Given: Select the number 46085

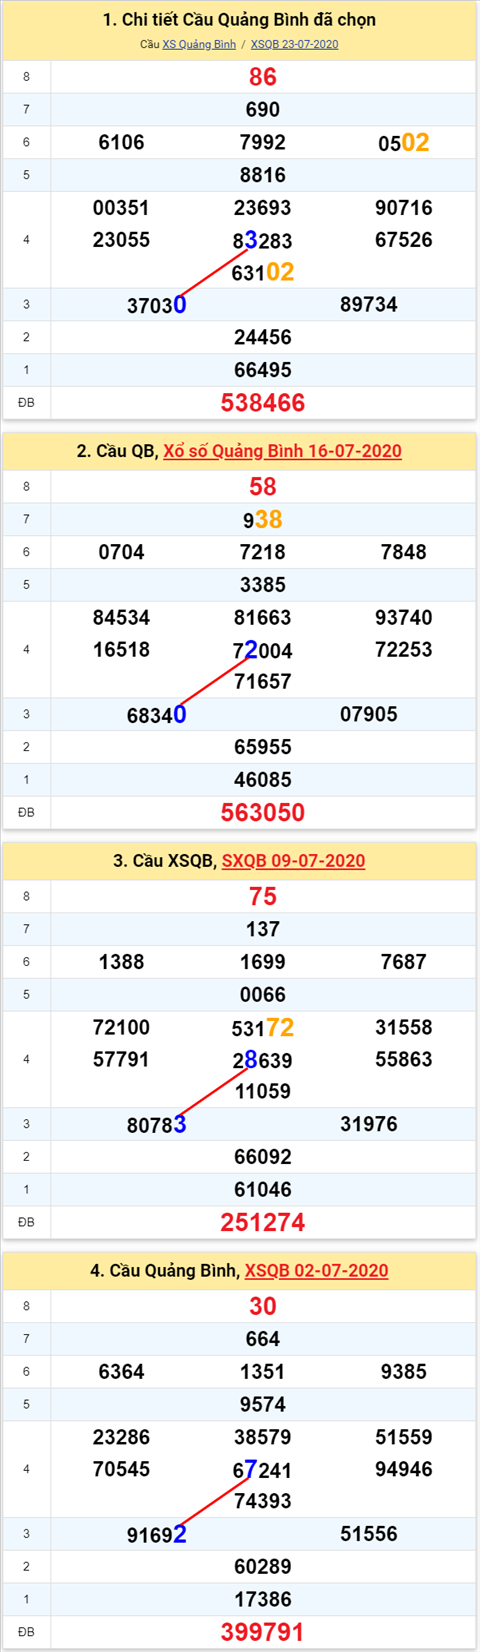Looking at the screenshot, I should [263, 780].
